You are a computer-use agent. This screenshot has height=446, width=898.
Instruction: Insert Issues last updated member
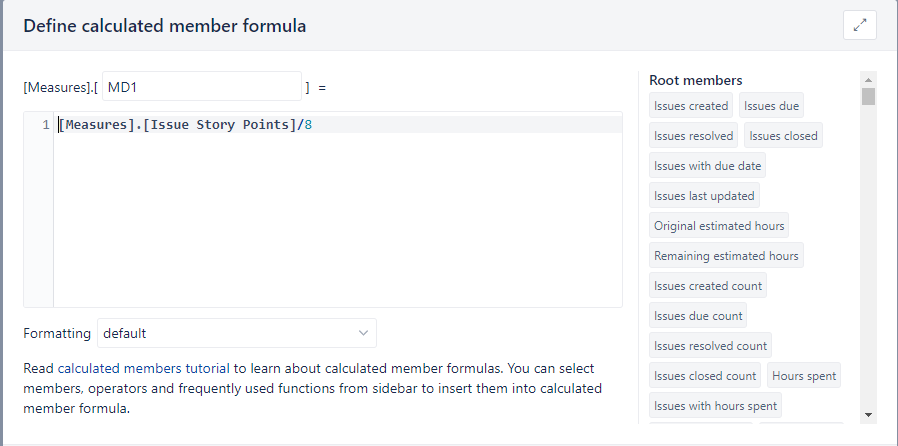click(704, 196)
